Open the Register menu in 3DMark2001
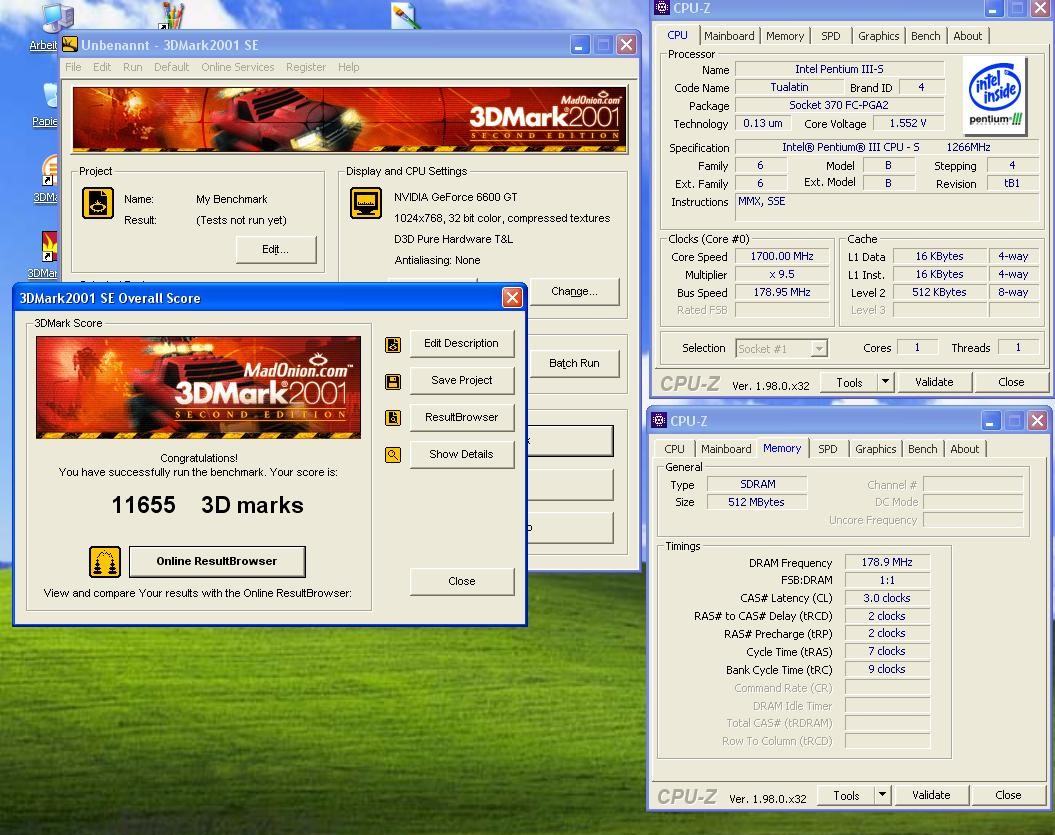 point(305,67)
